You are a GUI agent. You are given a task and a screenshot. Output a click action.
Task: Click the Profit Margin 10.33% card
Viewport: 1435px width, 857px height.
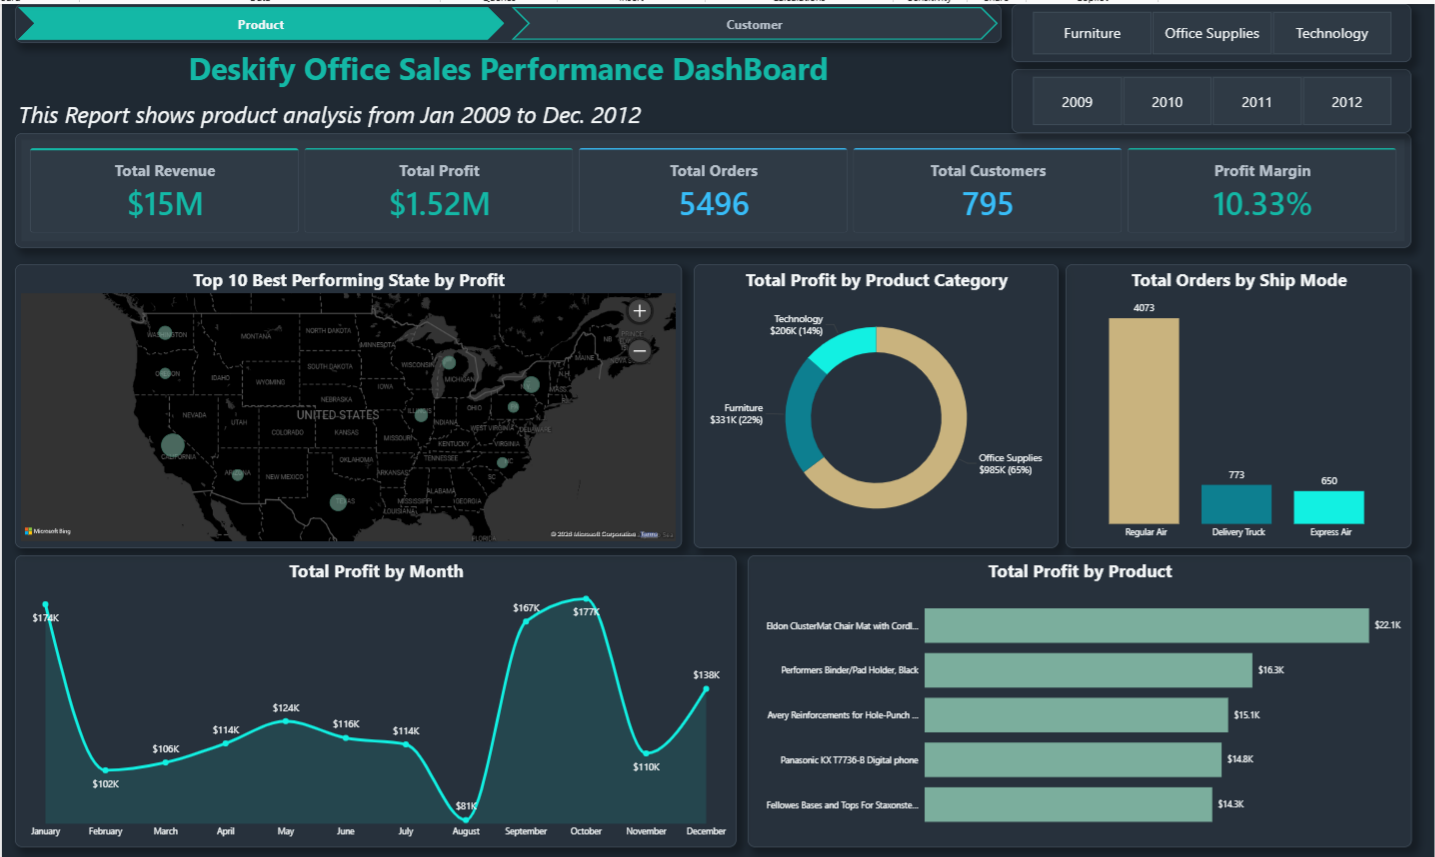pos(1262,191)
